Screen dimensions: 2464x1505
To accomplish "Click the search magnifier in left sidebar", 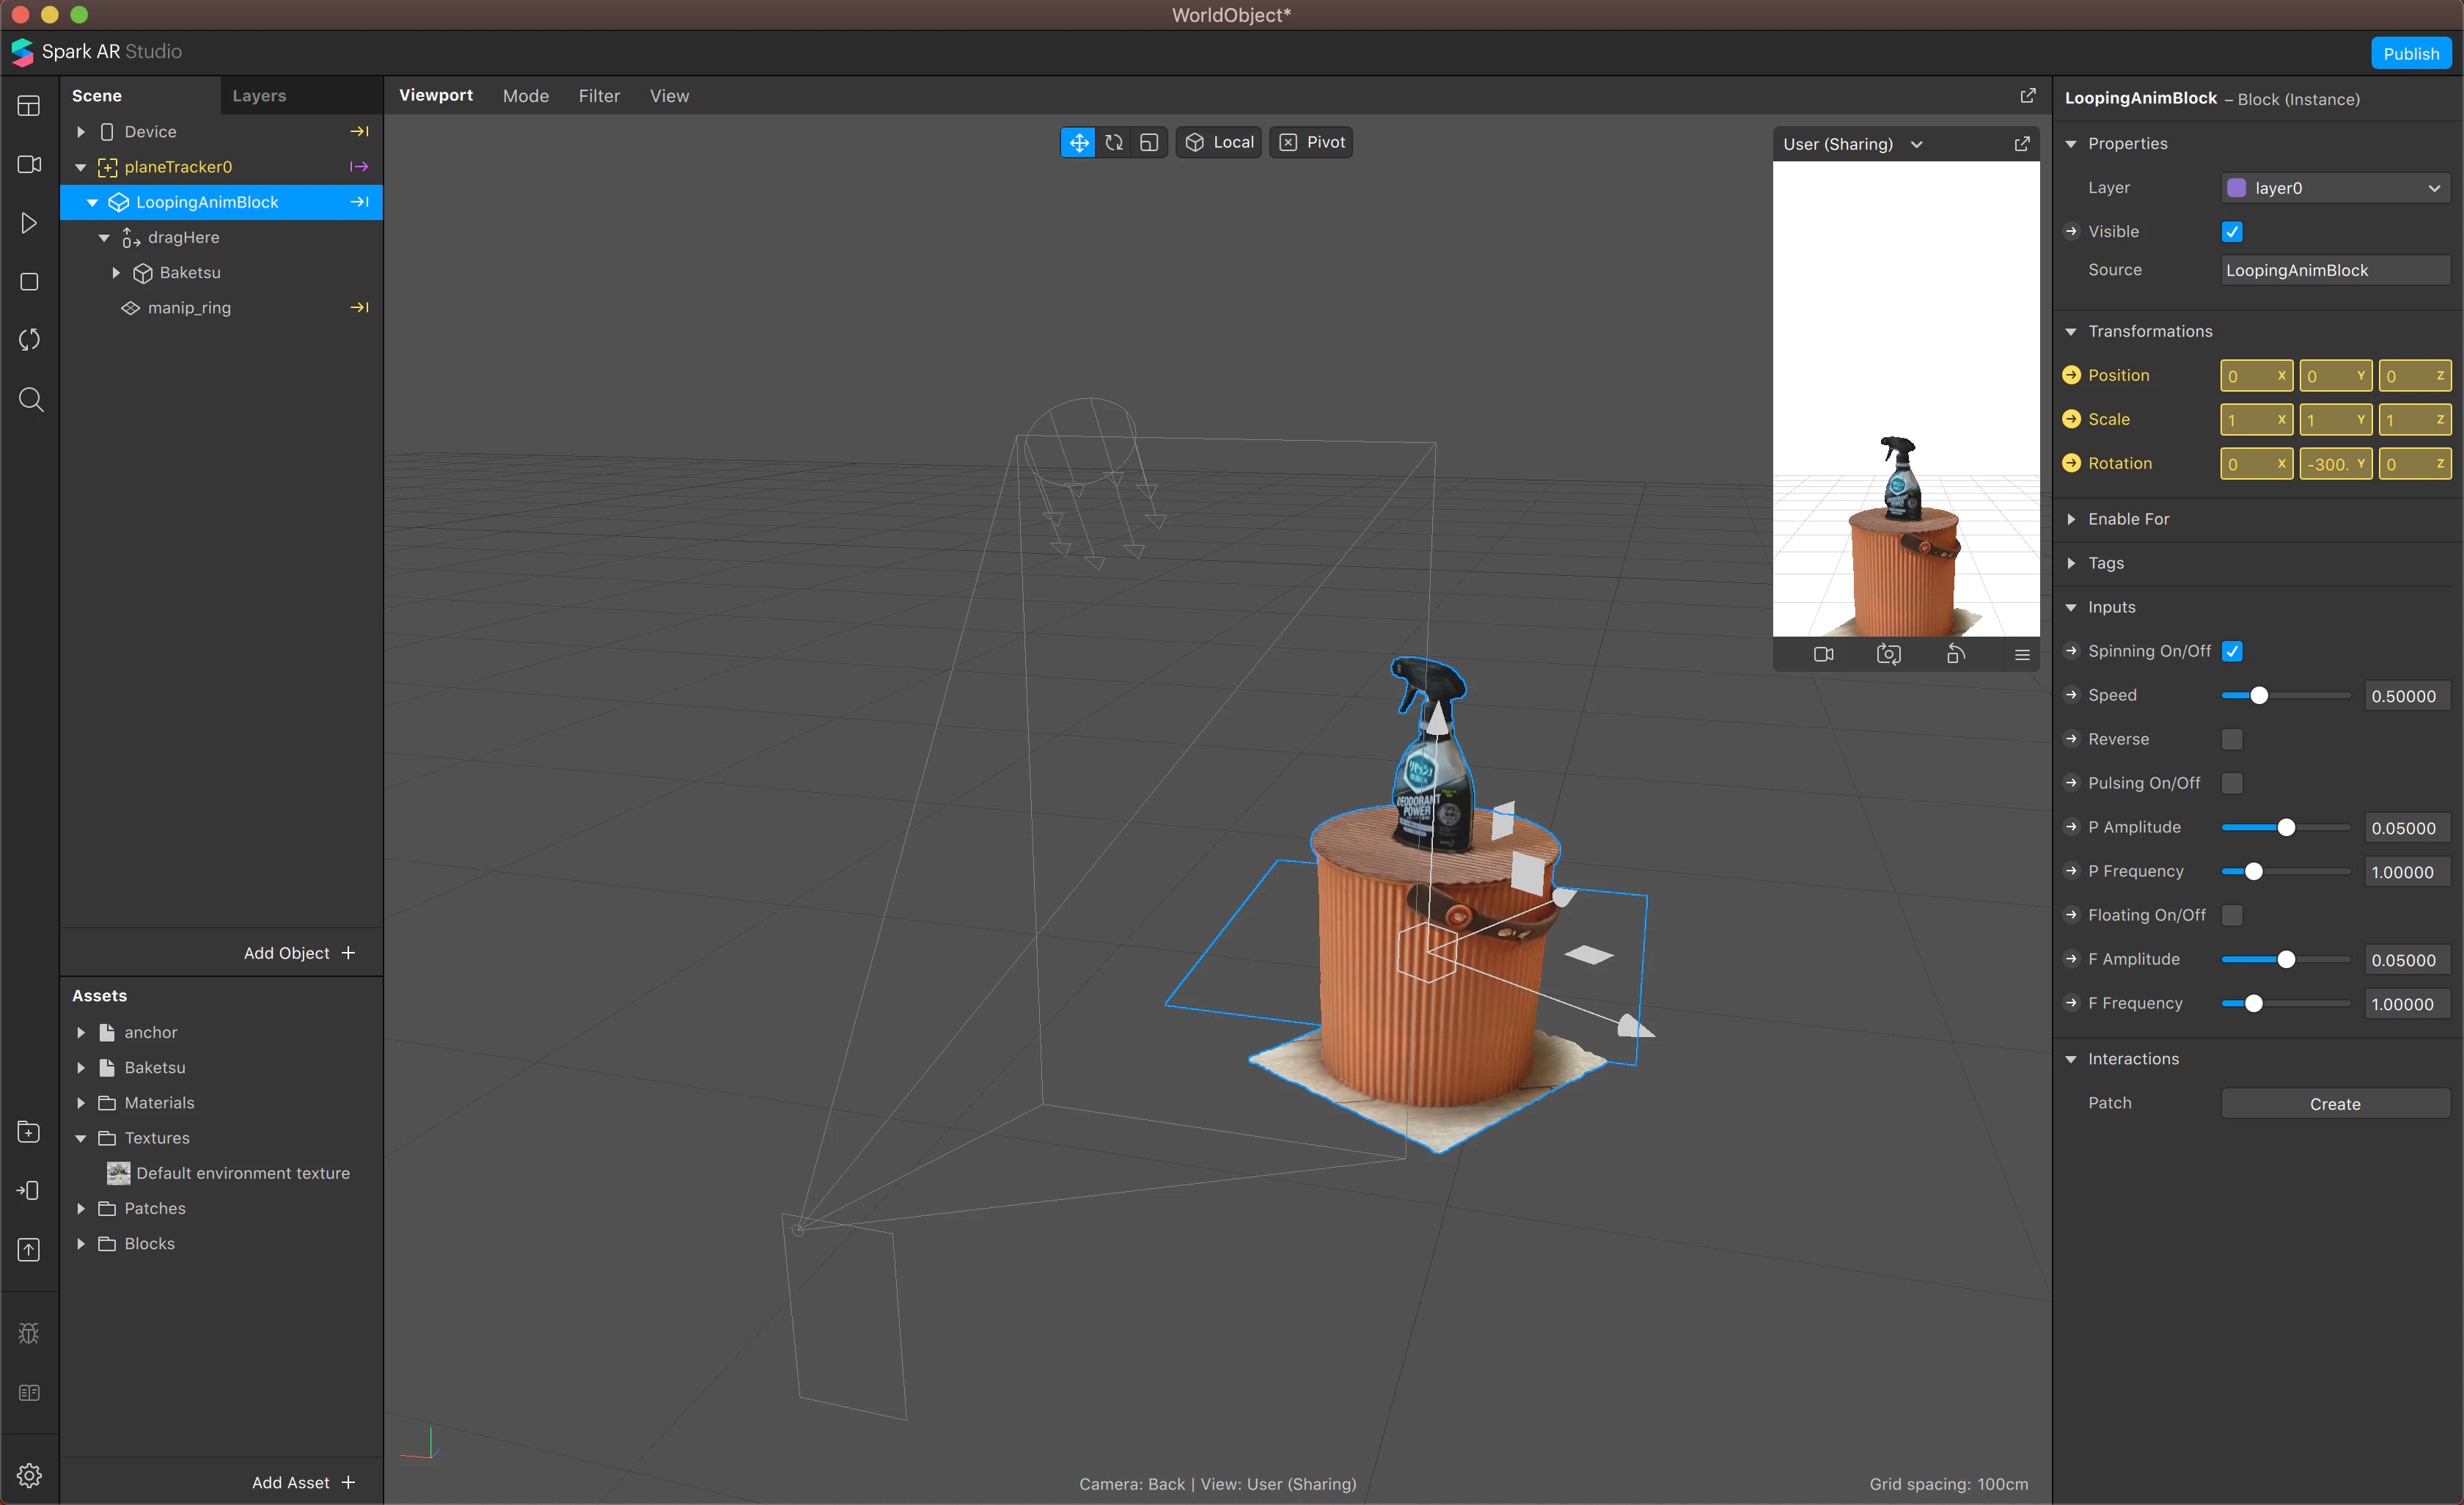I will (30, 400).
